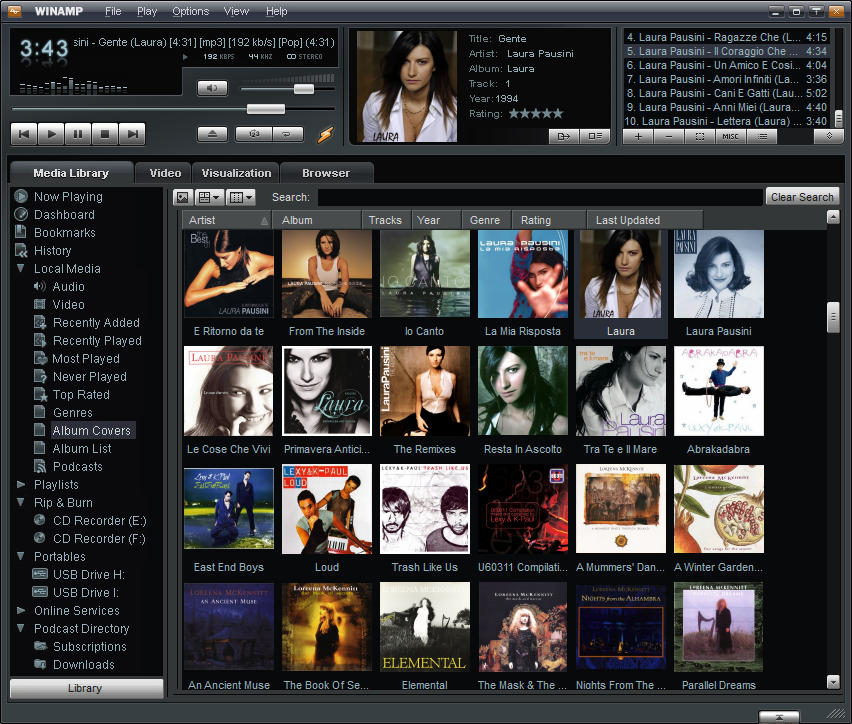Viewport: 852px width, 724px height.
Task: Click the Previous track button
Action: point(24,134)
